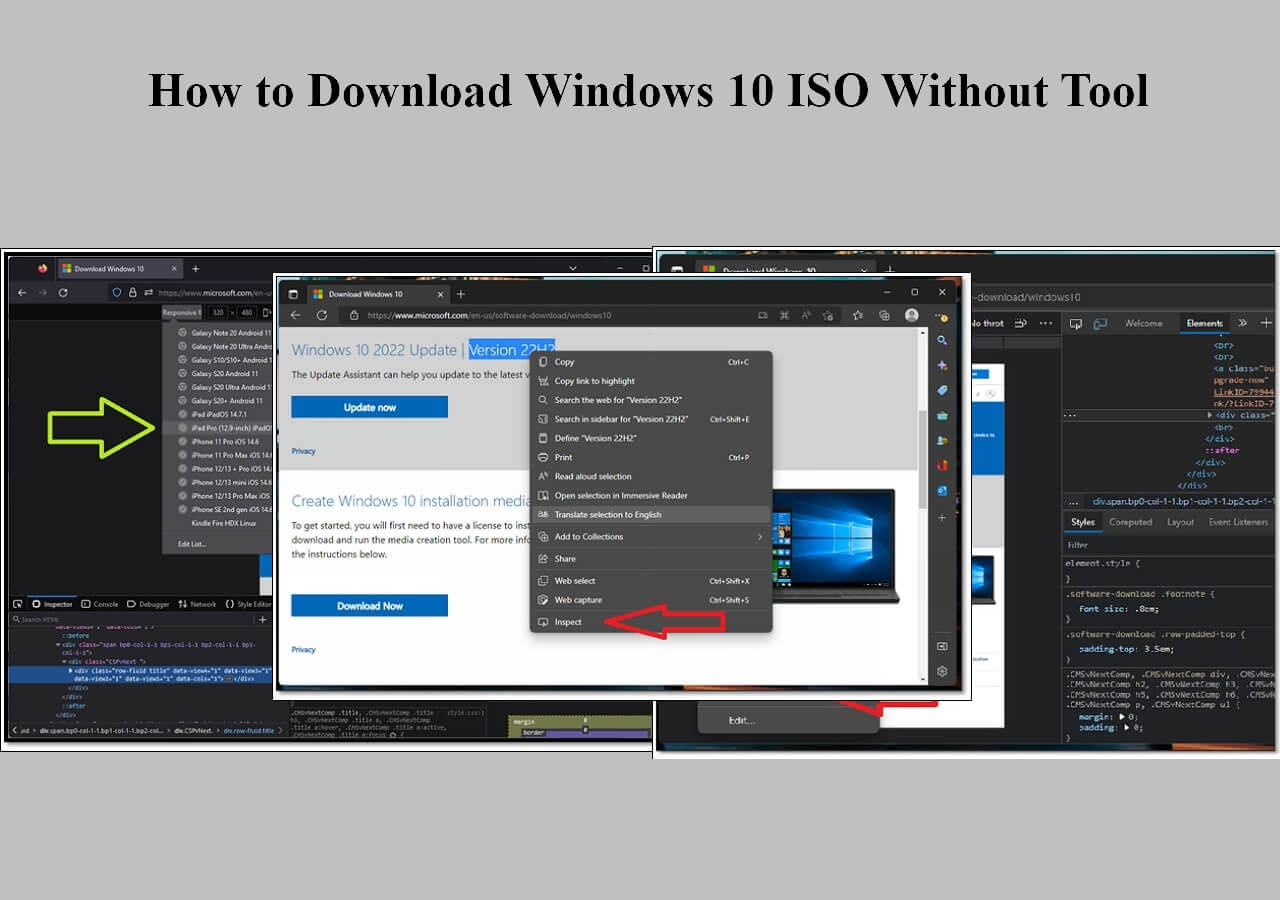
Task: Expand the div class node in Edge Elements
Action: [1210, 414]
